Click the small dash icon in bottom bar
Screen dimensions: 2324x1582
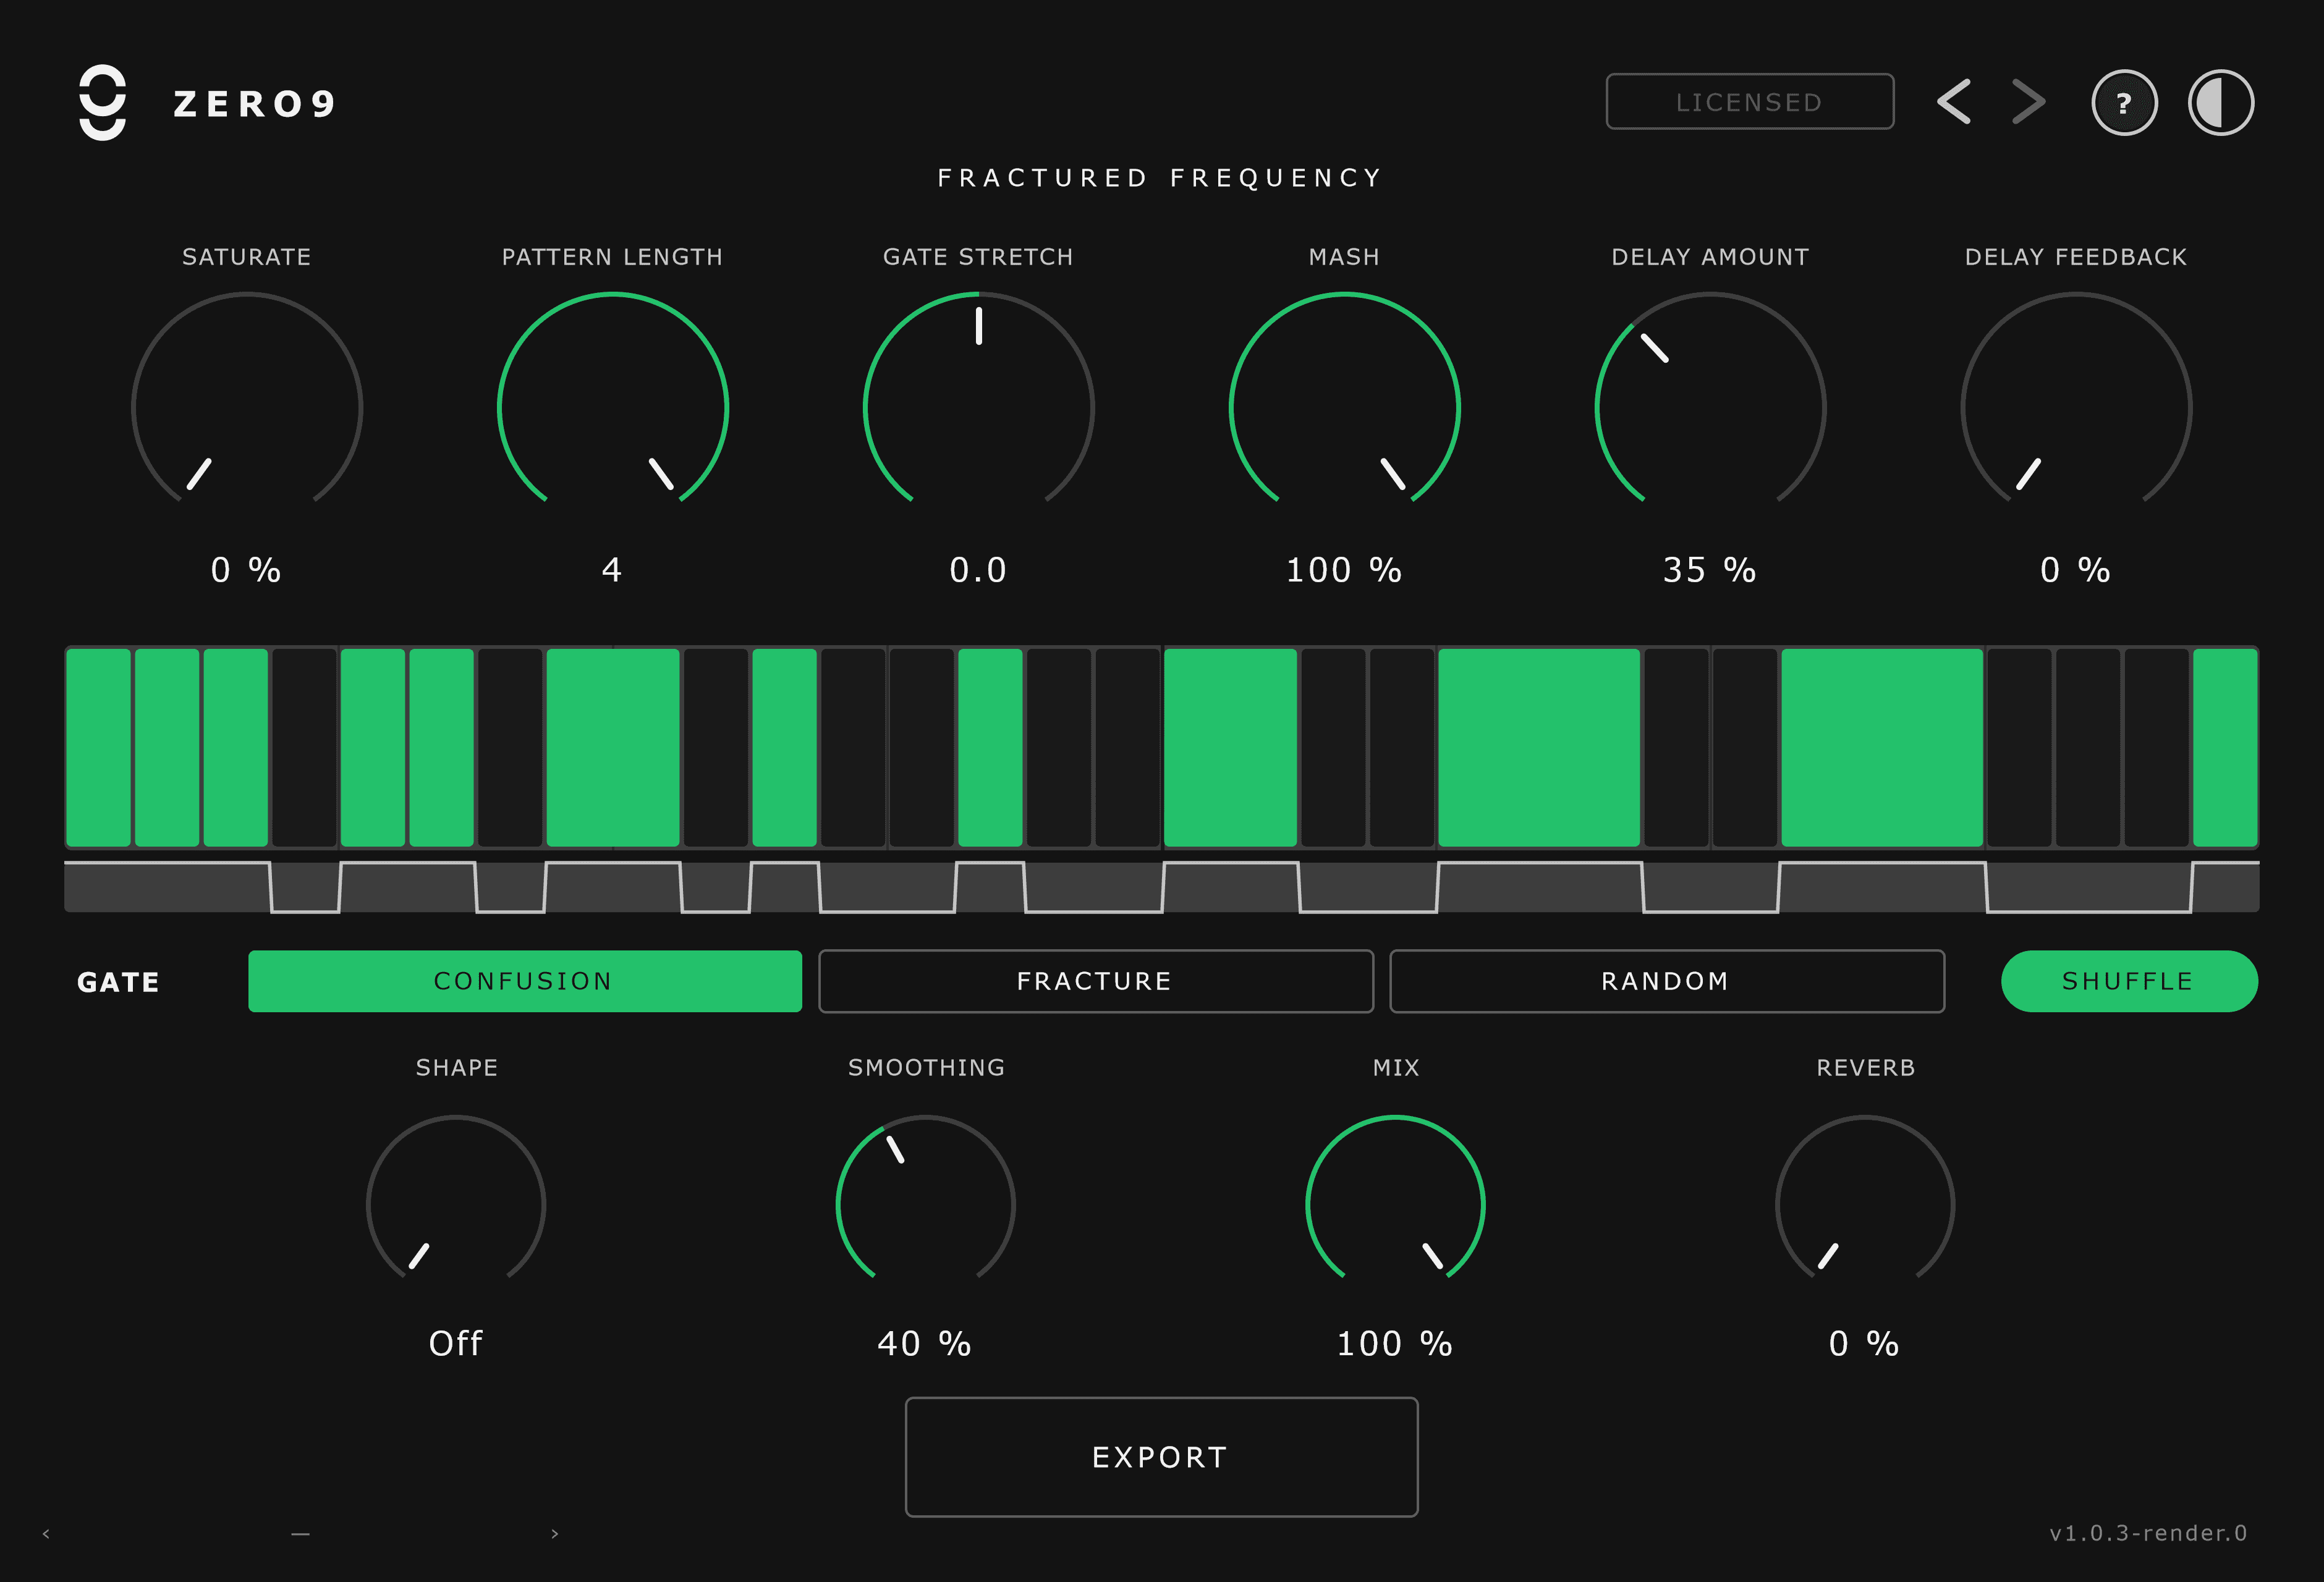[300, 1533]
